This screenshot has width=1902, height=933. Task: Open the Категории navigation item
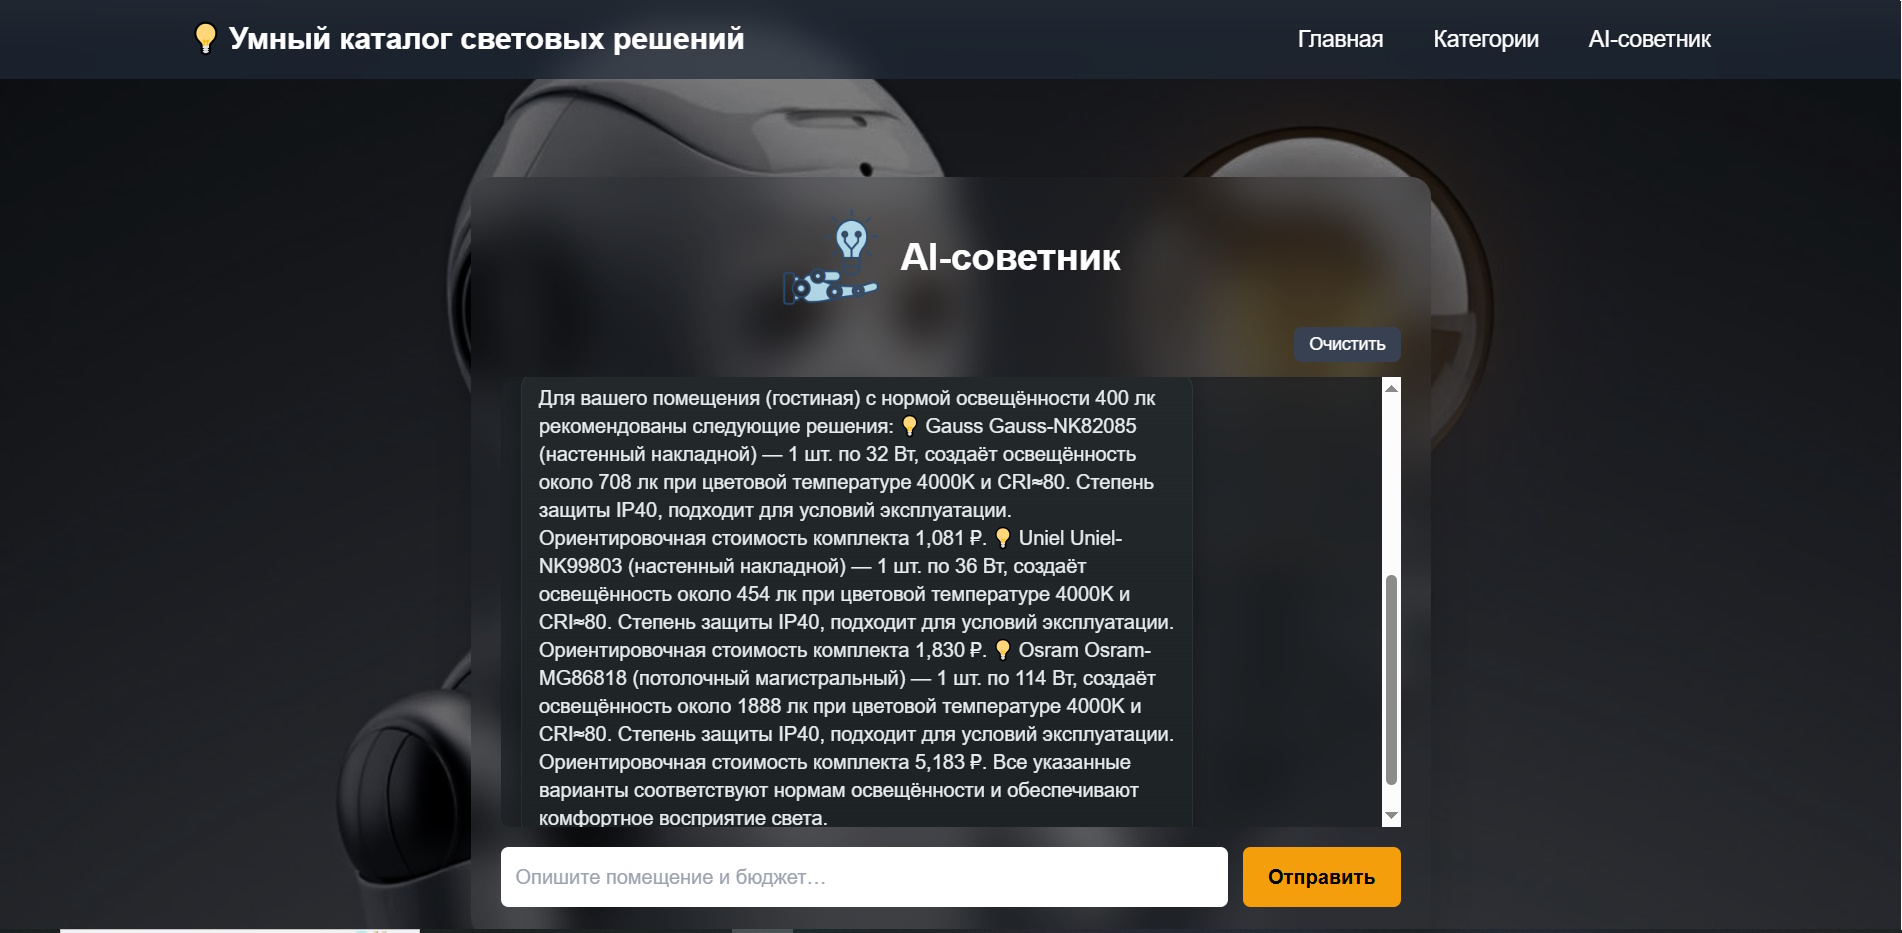(x=1486, y=39)
